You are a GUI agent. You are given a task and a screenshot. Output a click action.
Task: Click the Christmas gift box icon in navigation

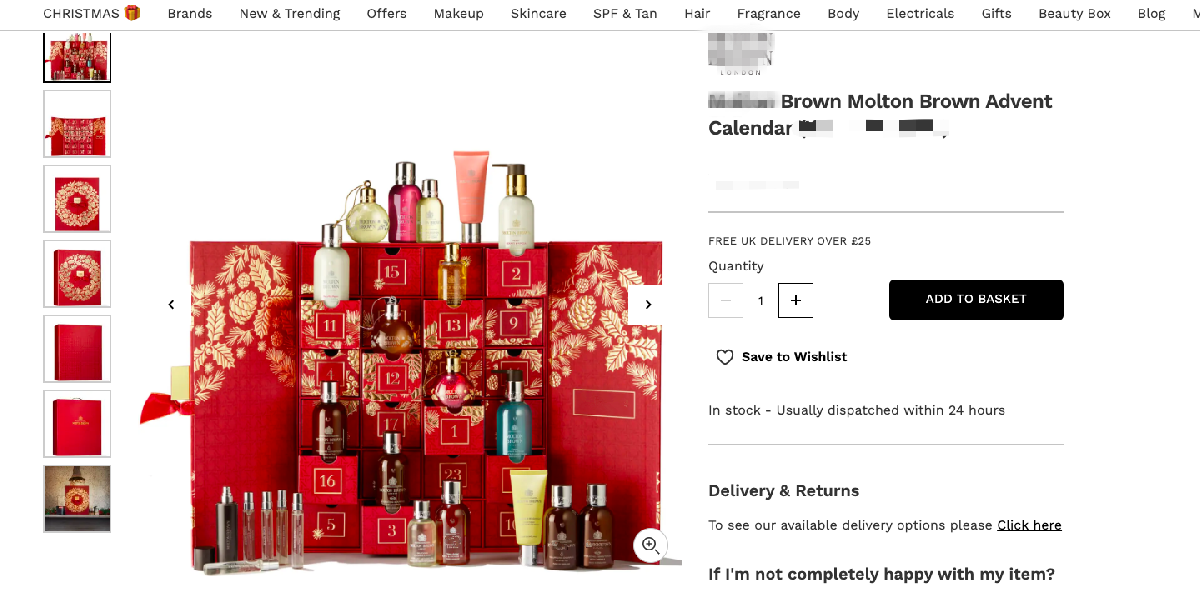(x=132, y=13)
